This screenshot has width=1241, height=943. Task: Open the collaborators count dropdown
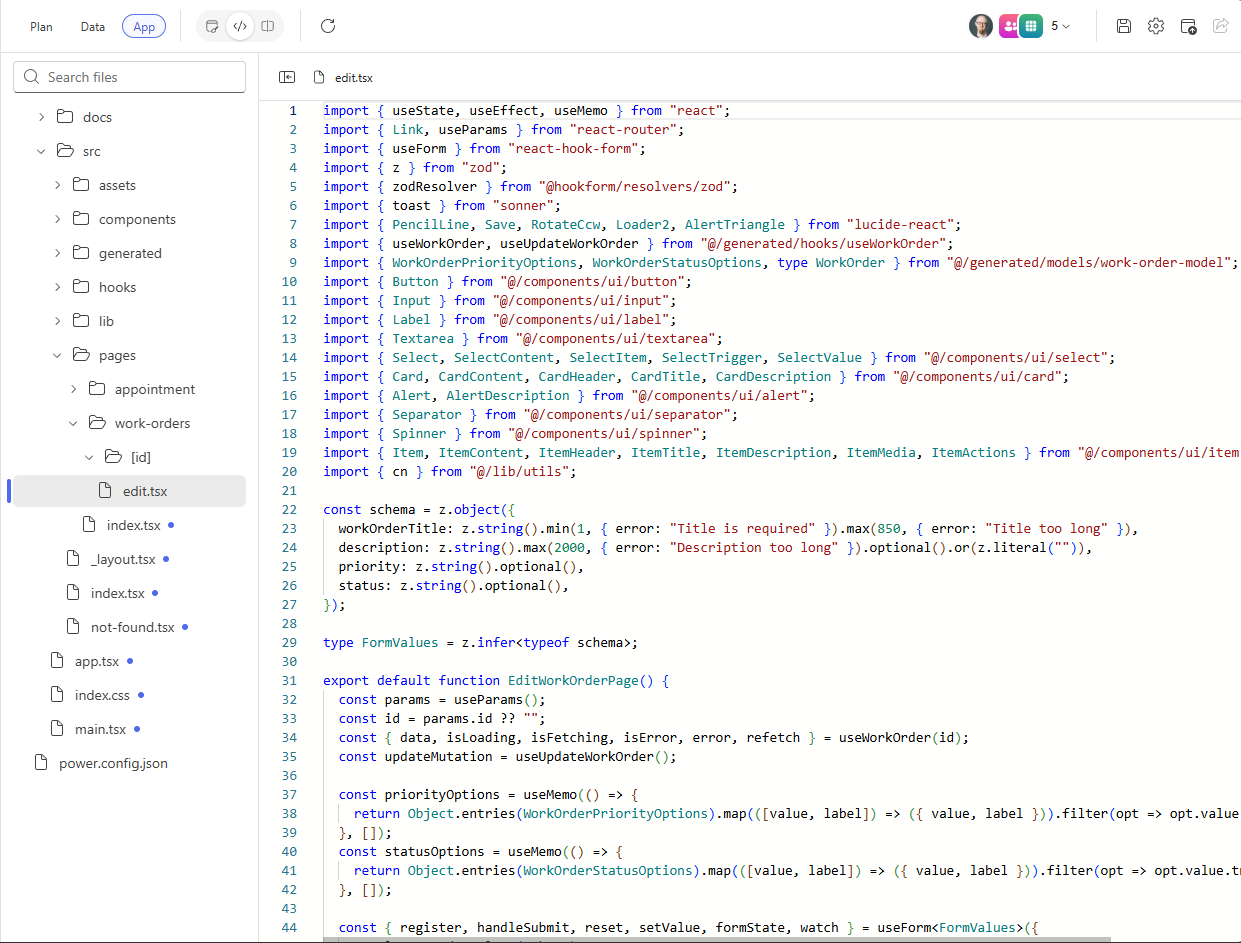click(x=1061, y=26)
